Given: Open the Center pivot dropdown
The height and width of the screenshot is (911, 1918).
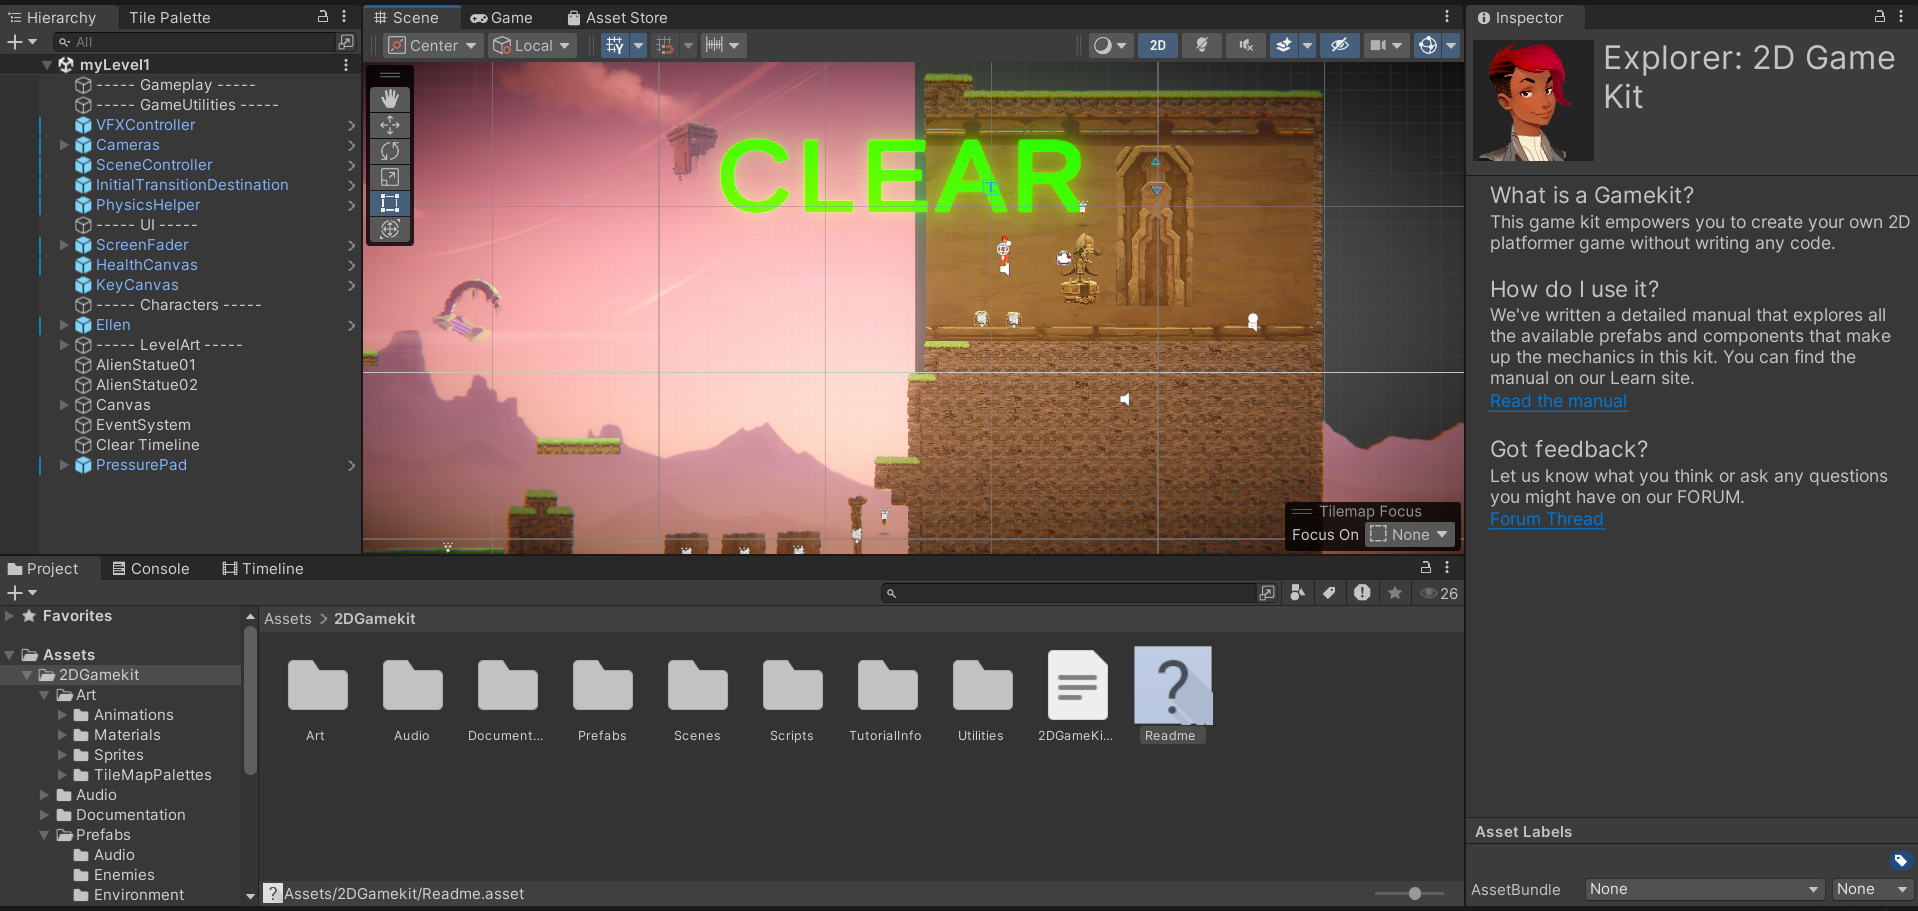Looking at the screenshot, I should tap(433, 45).
